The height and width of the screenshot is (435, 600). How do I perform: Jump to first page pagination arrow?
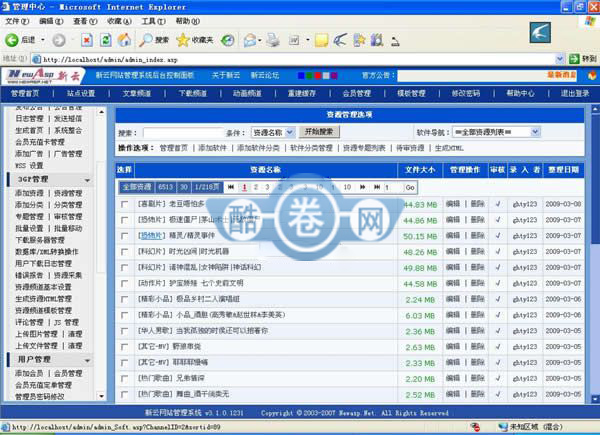tap(231, 187)
